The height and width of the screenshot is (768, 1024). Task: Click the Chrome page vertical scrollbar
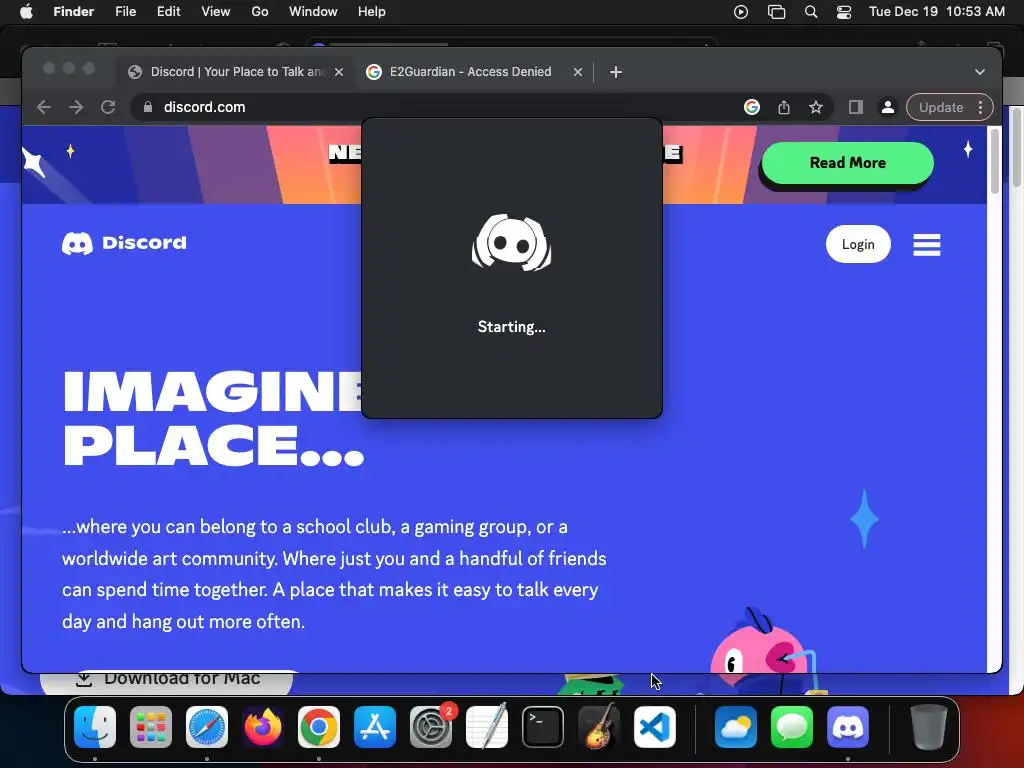(x=994, y=161)
